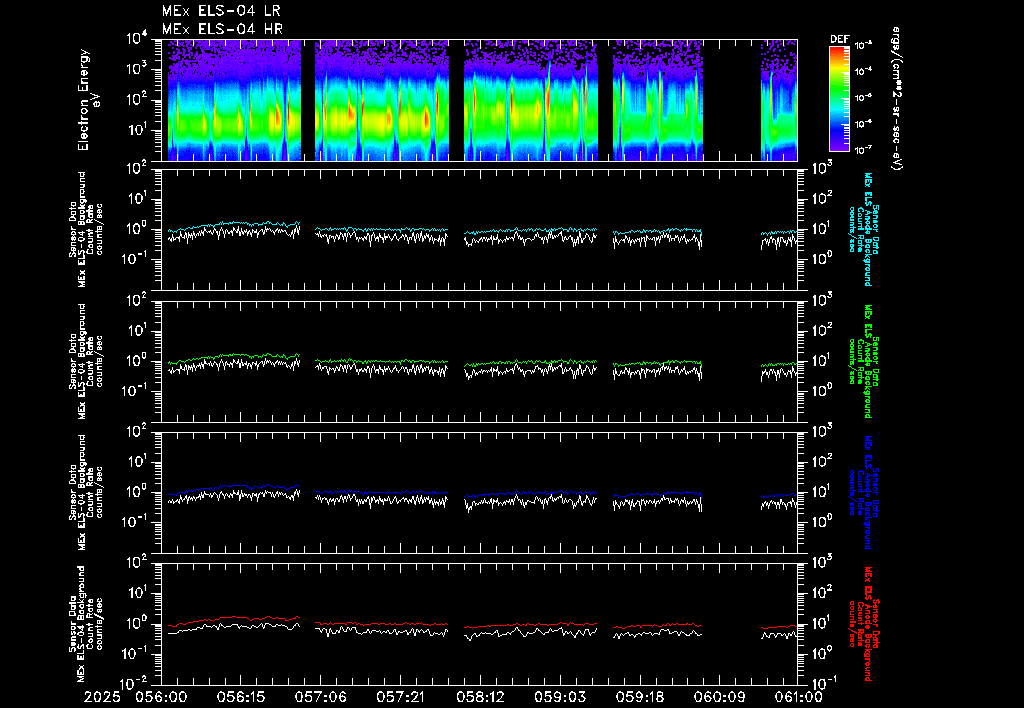Screen dimensions: 1024x708
Task: Select the 10^-4 tick on the color scale
Action: [863, 72]
